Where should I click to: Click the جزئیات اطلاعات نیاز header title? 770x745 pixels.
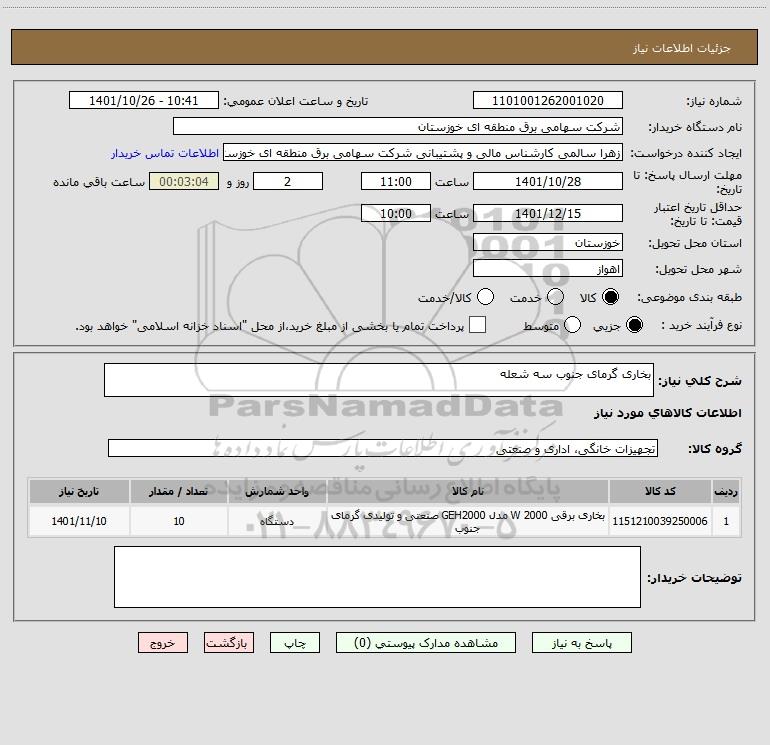tap(682, 48)
